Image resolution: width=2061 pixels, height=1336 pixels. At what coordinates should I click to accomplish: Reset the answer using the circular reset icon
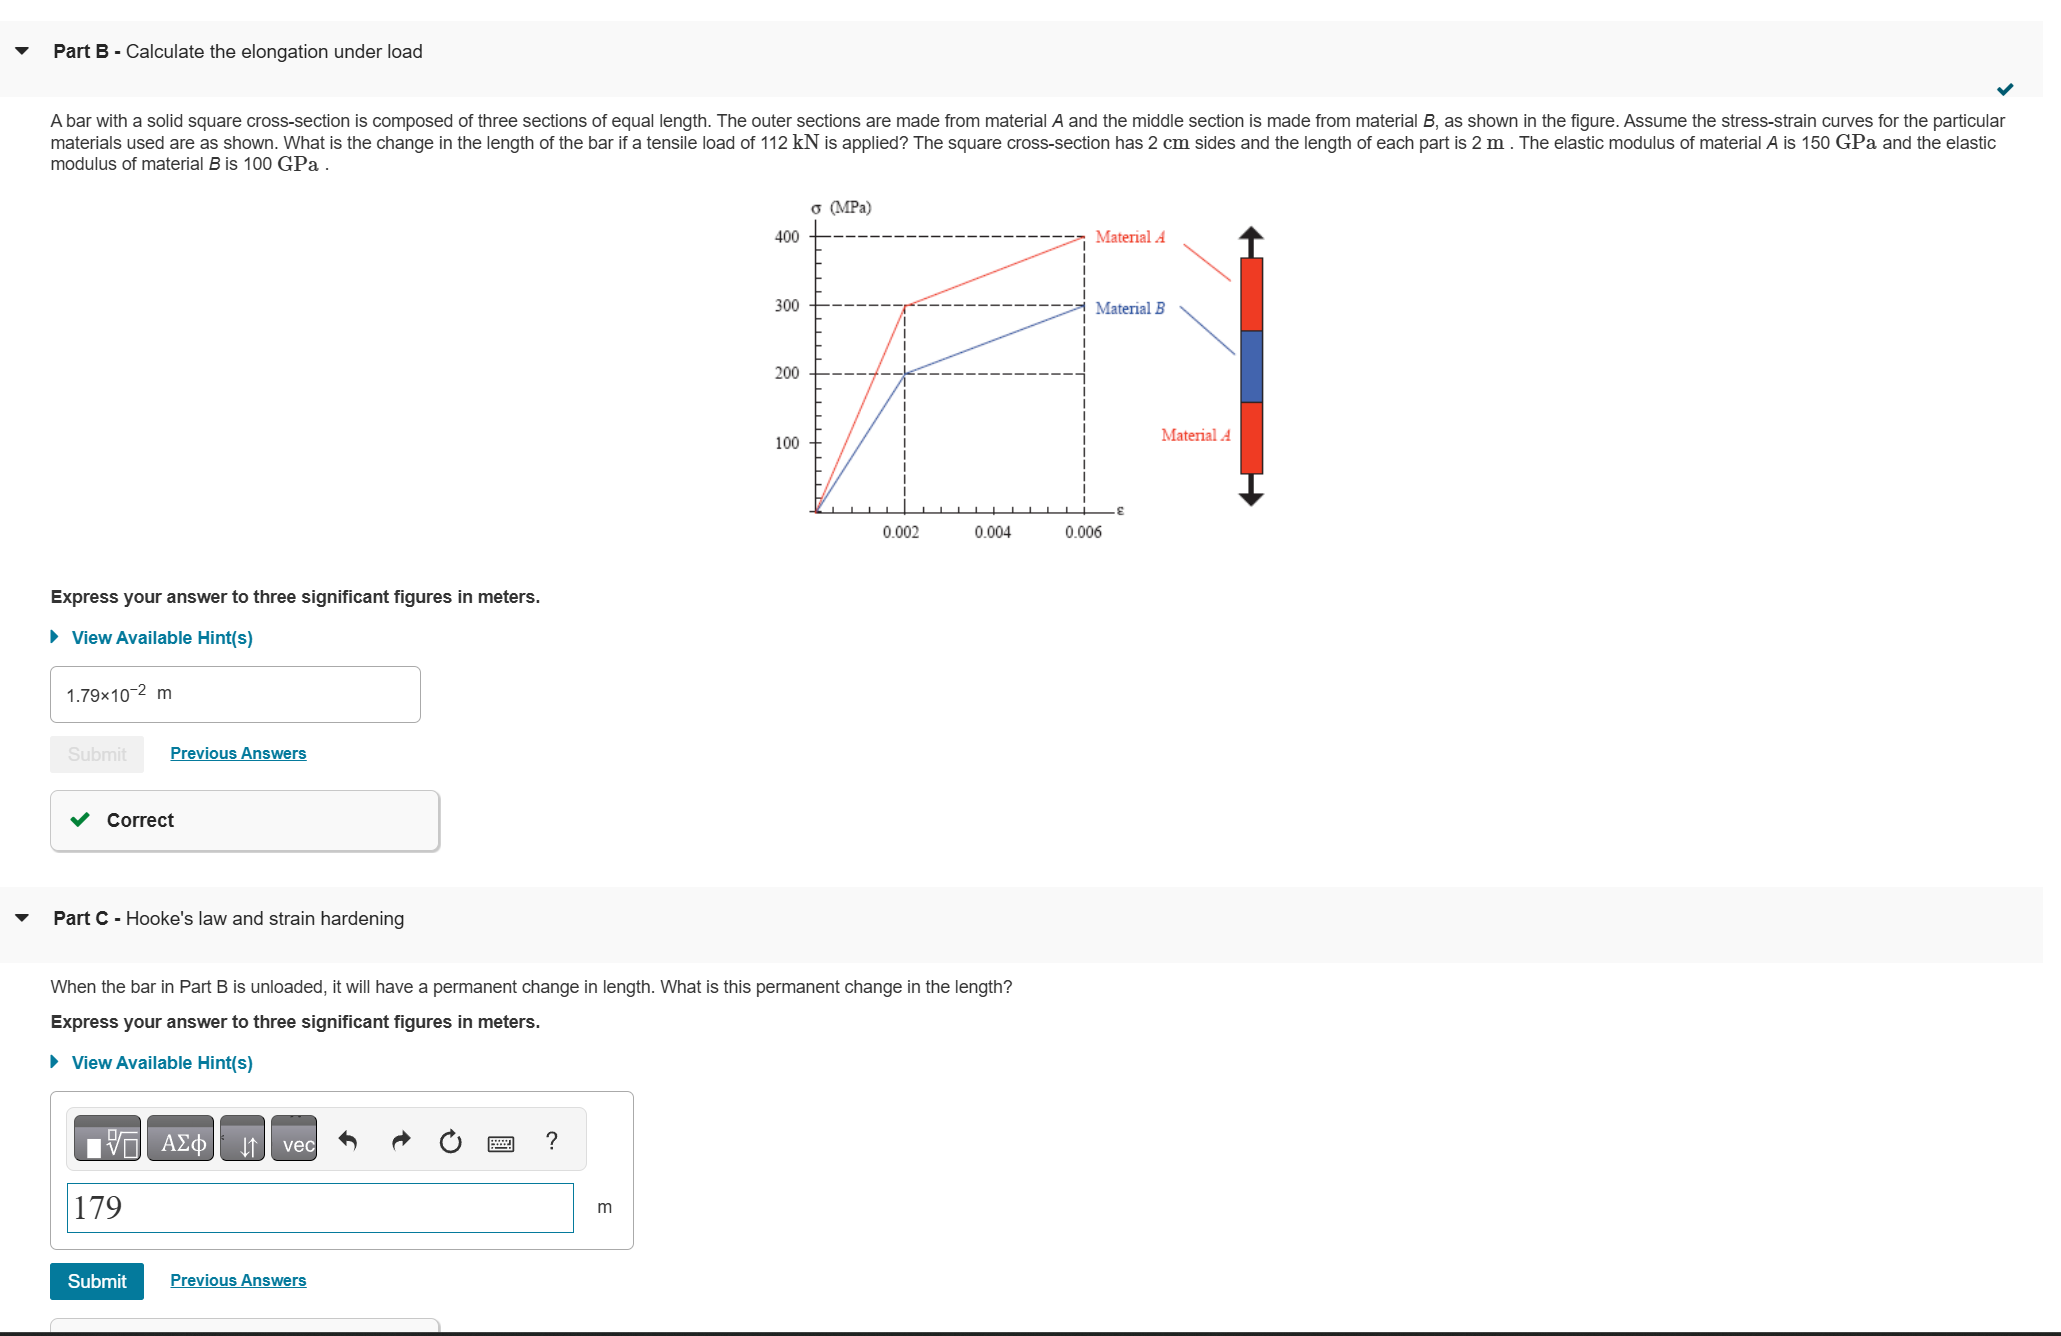tap(449, 1141)
